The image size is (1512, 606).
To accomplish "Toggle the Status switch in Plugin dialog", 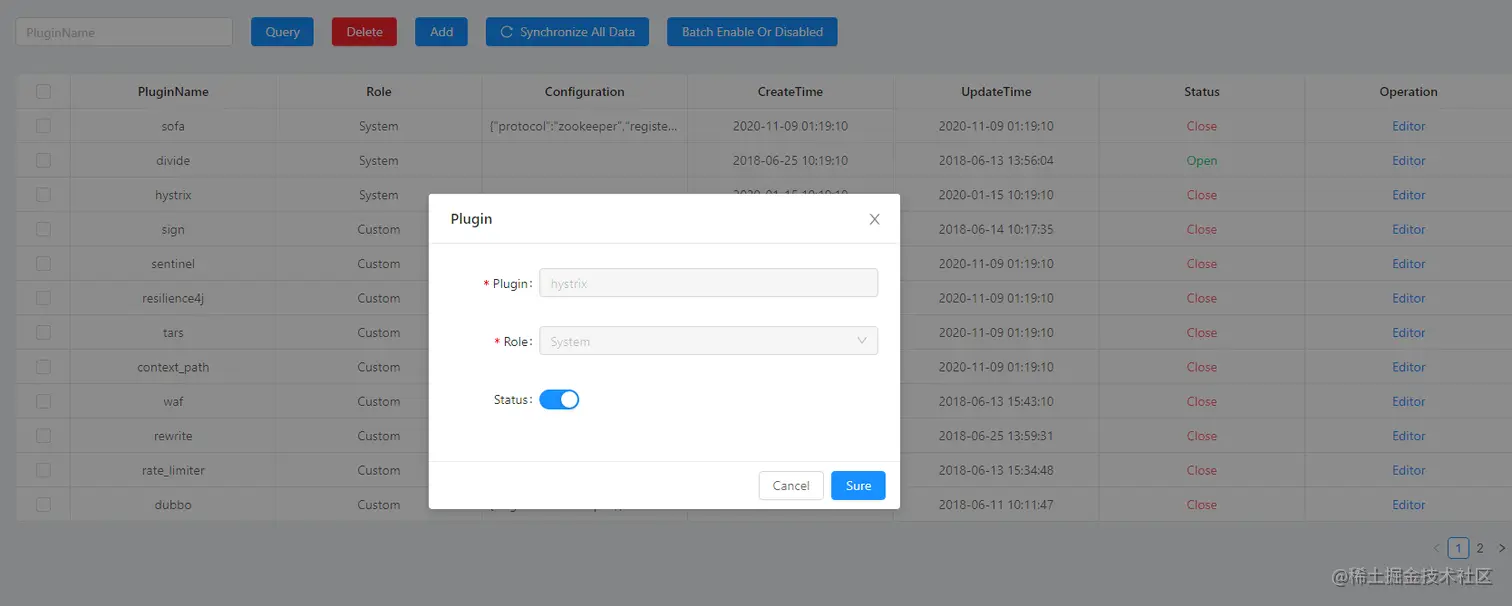I will (x=559, y=400).
